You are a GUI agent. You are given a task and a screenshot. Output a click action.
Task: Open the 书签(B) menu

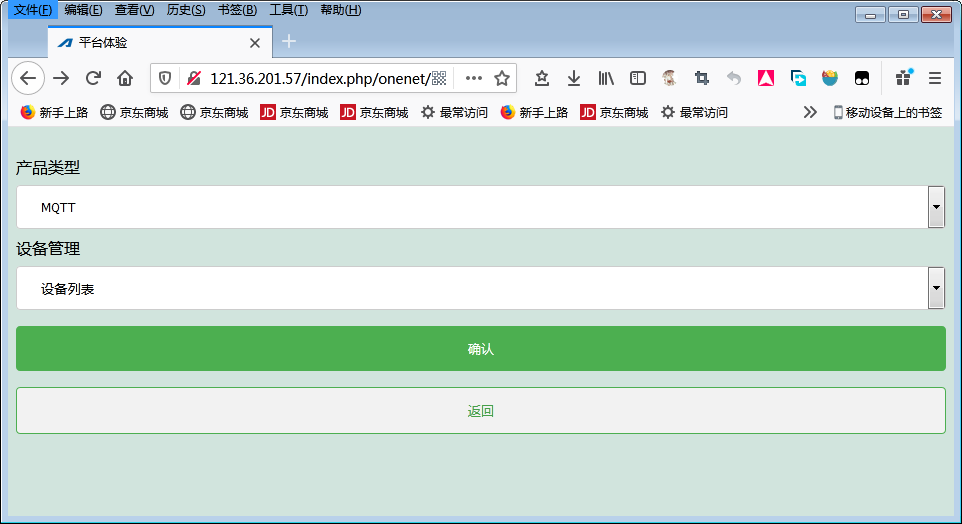(237, 10)
